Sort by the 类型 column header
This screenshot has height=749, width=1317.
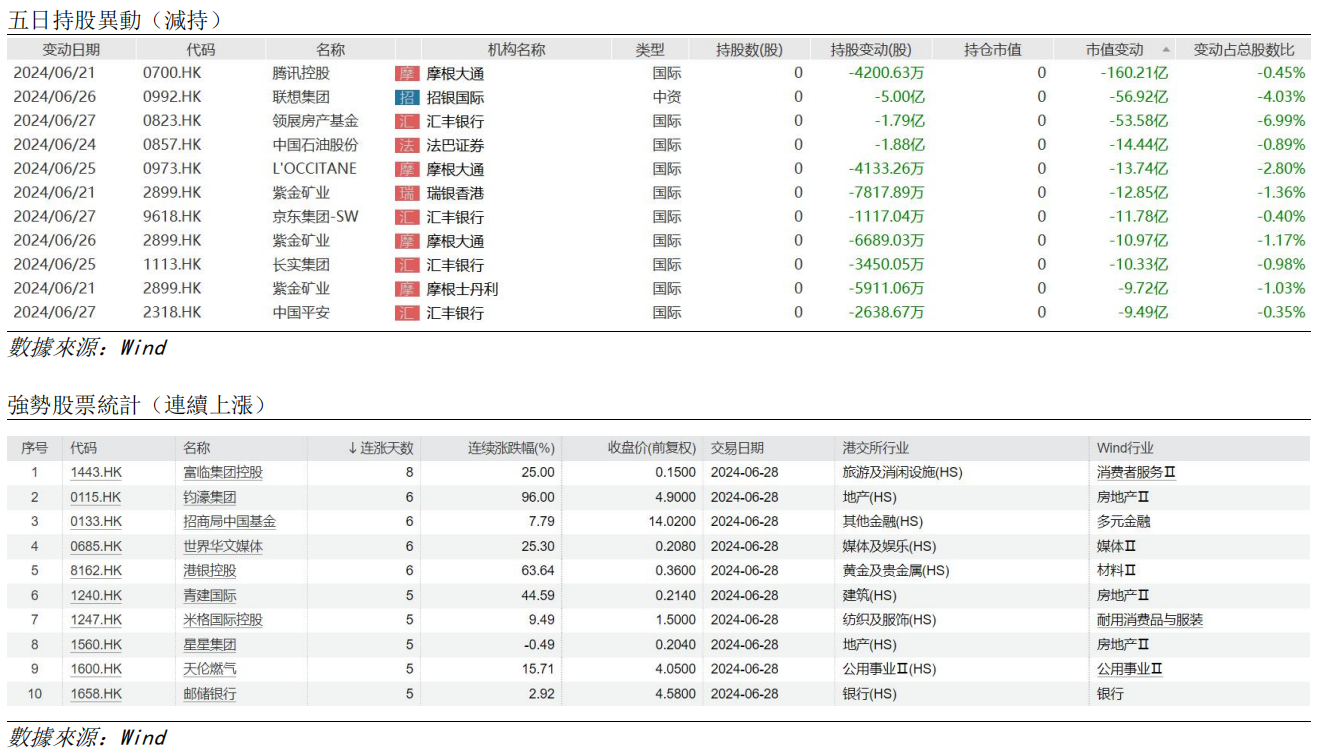point(650,49)
